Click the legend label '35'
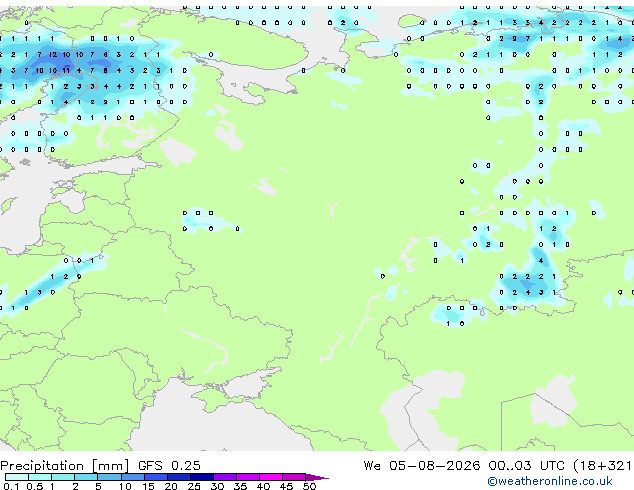This screenshot has height=490, width=634. (240, 486)
